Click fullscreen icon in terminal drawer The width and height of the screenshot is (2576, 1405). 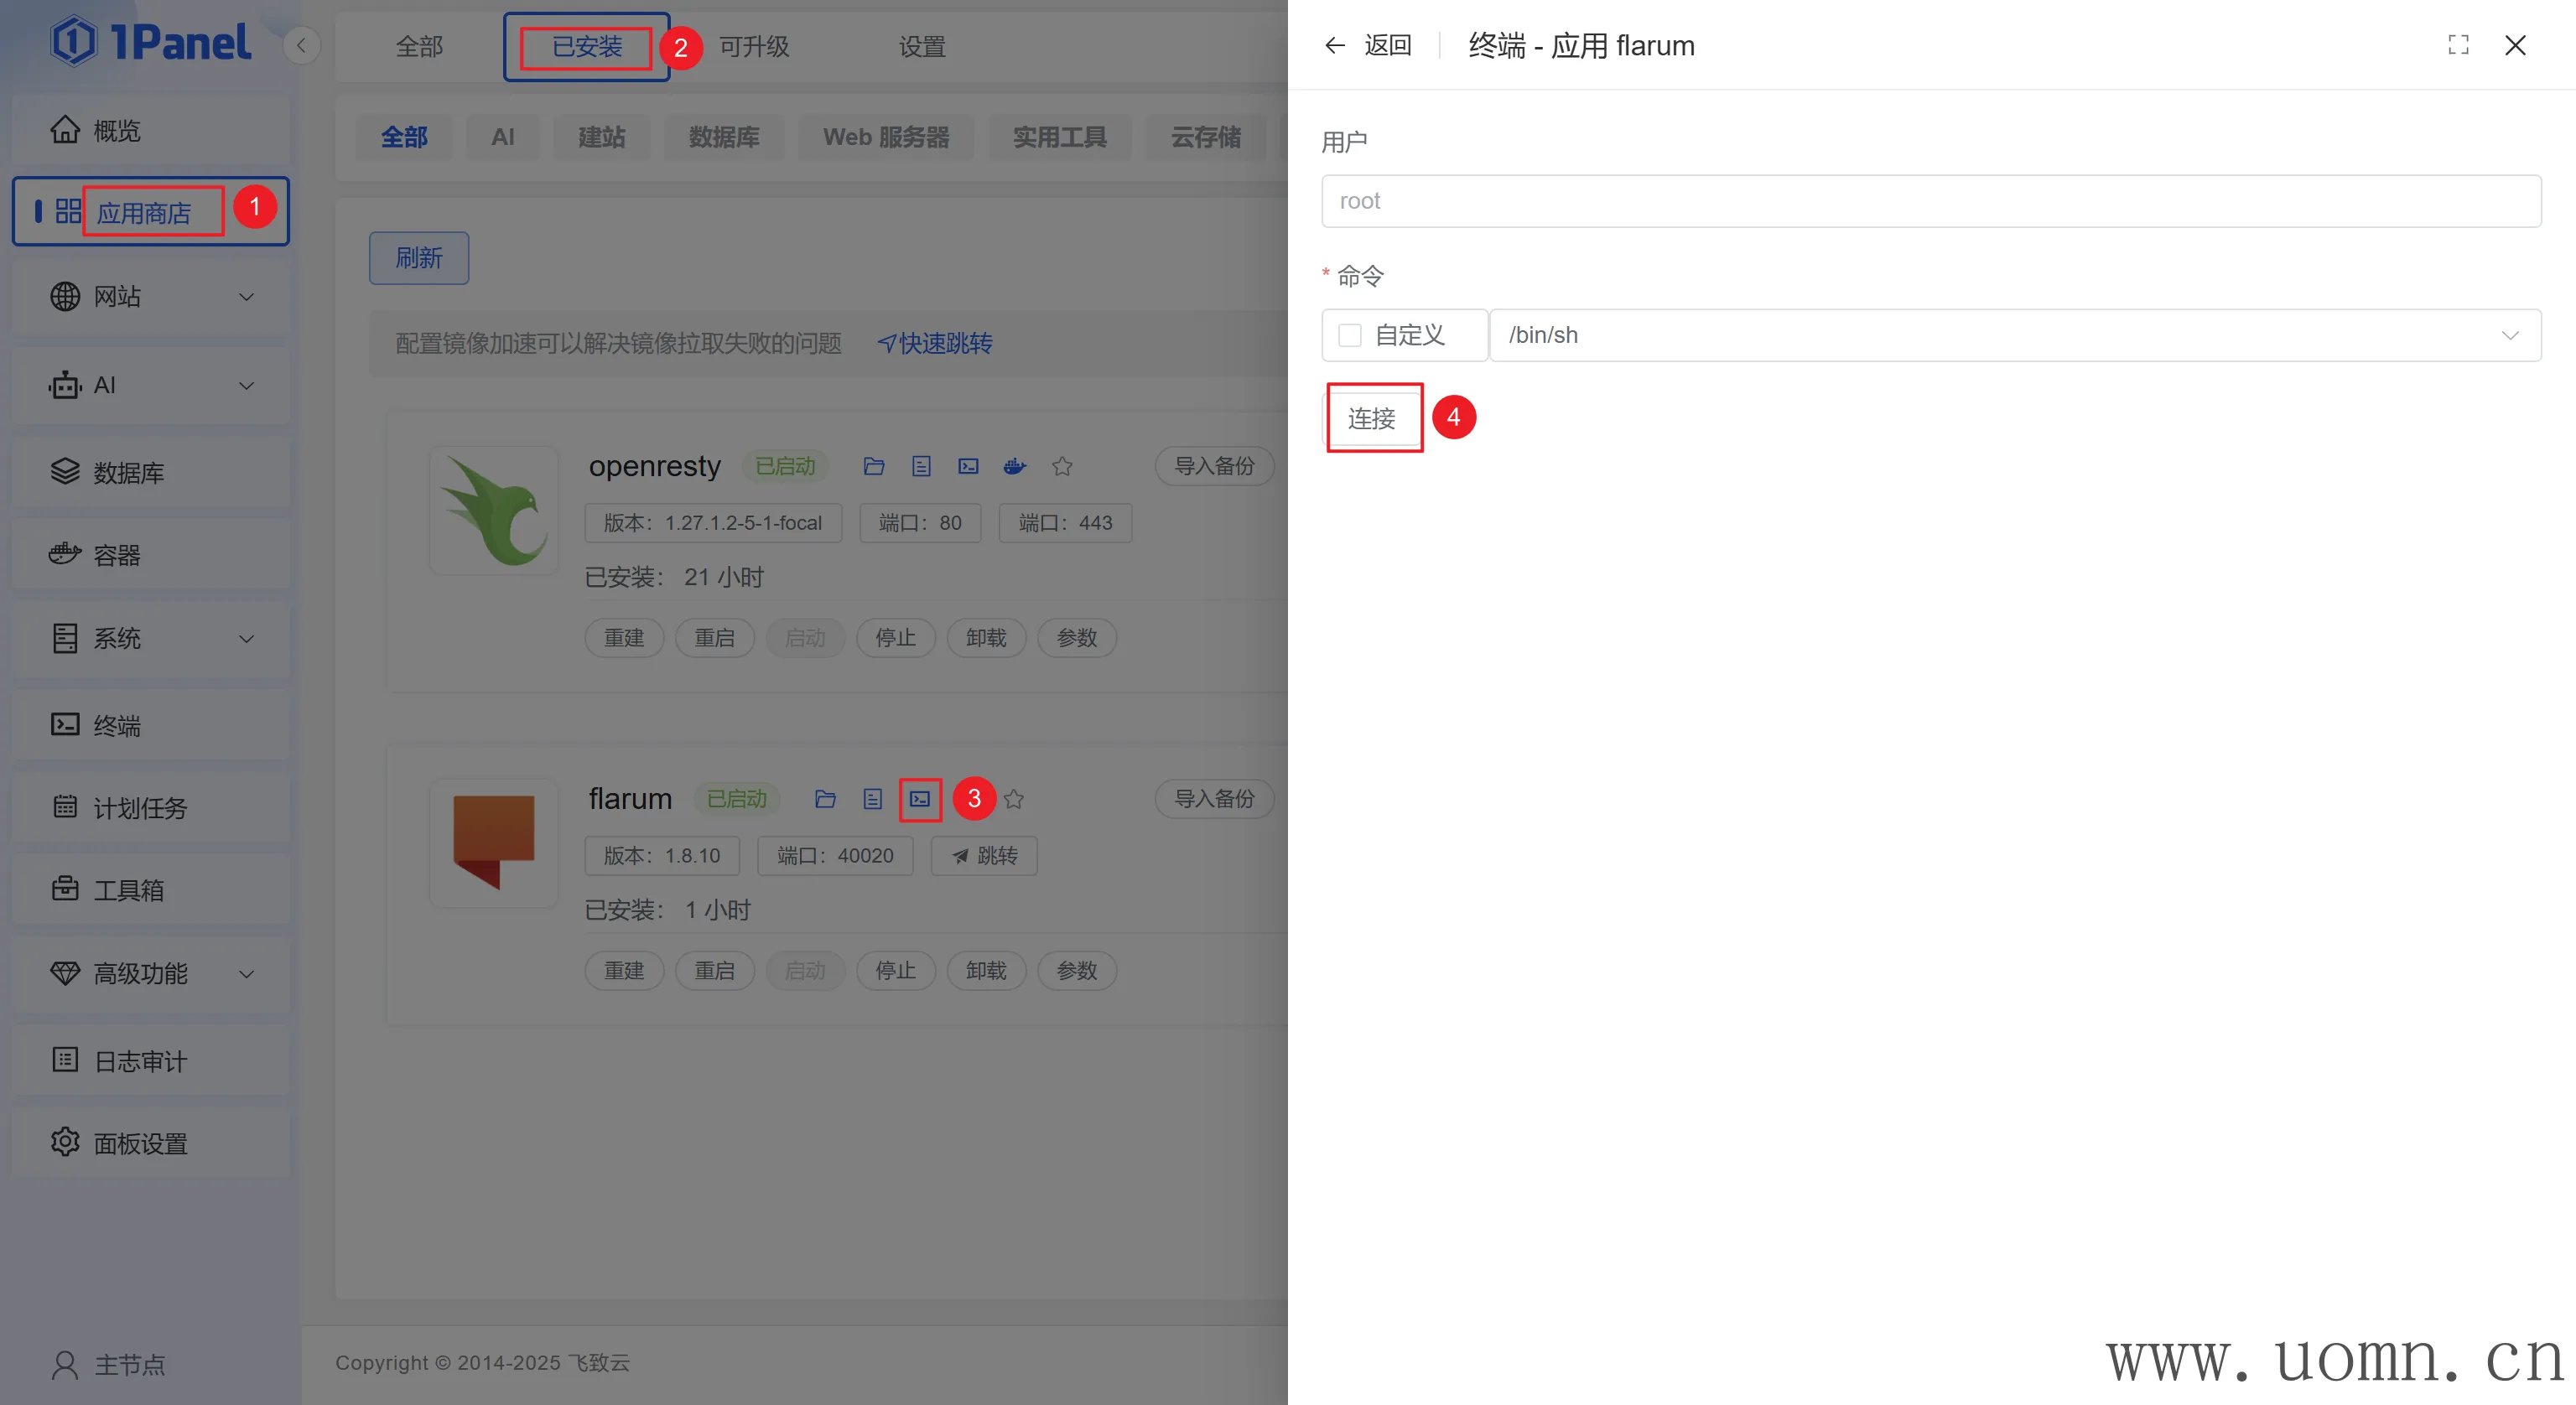pos(2458,45)
